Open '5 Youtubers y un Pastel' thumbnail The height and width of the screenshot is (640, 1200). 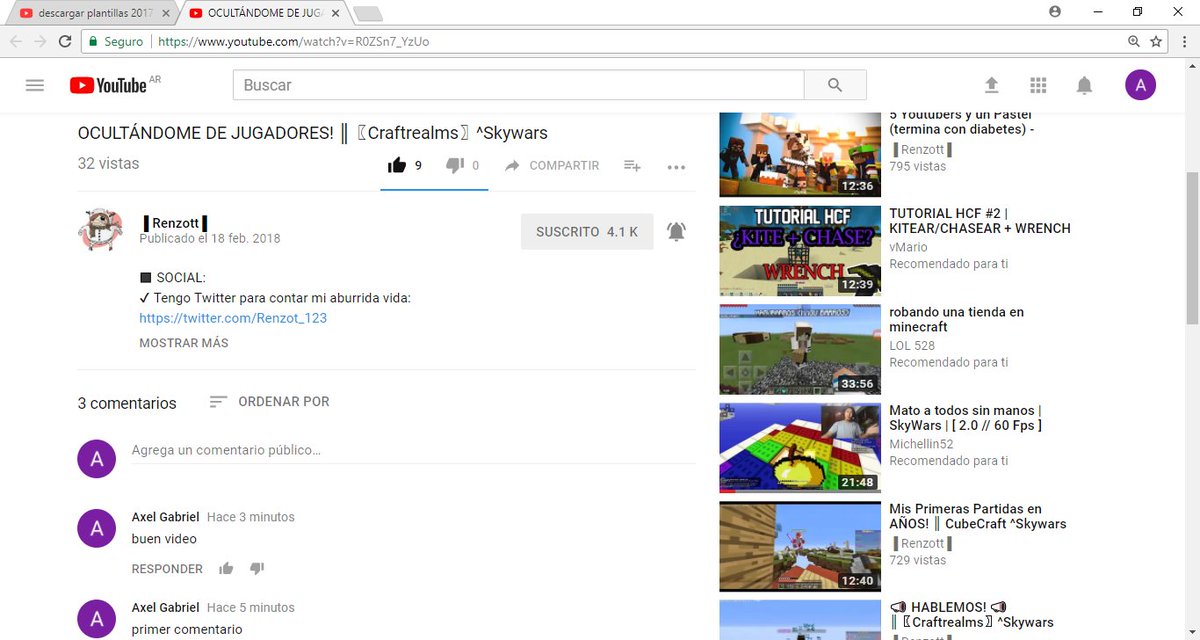click(x=799, y=155)
